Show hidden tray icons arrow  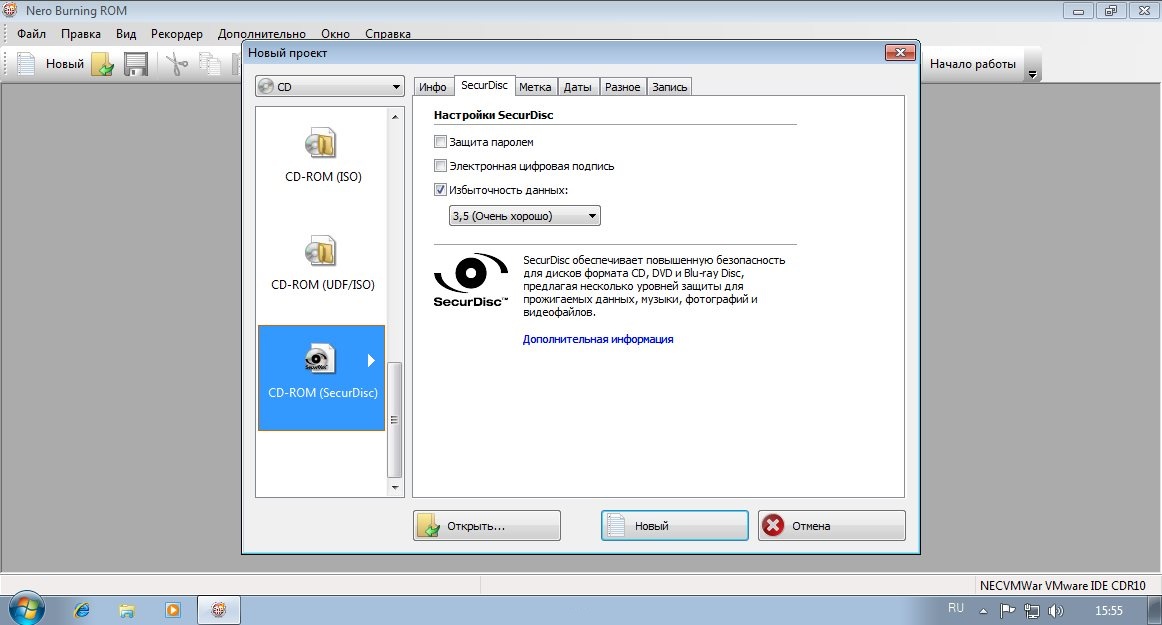coord(983,612)
